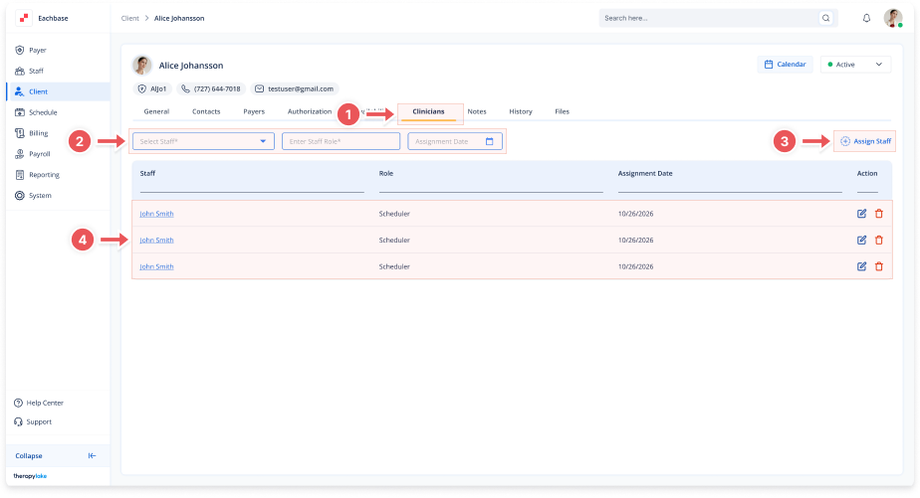Click the search magnifier icon
This screenshot has height=498, width=920.
pos(825,18)
